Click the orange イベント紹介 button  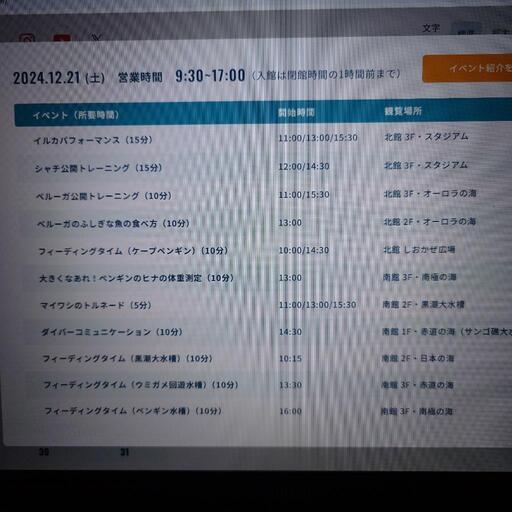[467, 68]
